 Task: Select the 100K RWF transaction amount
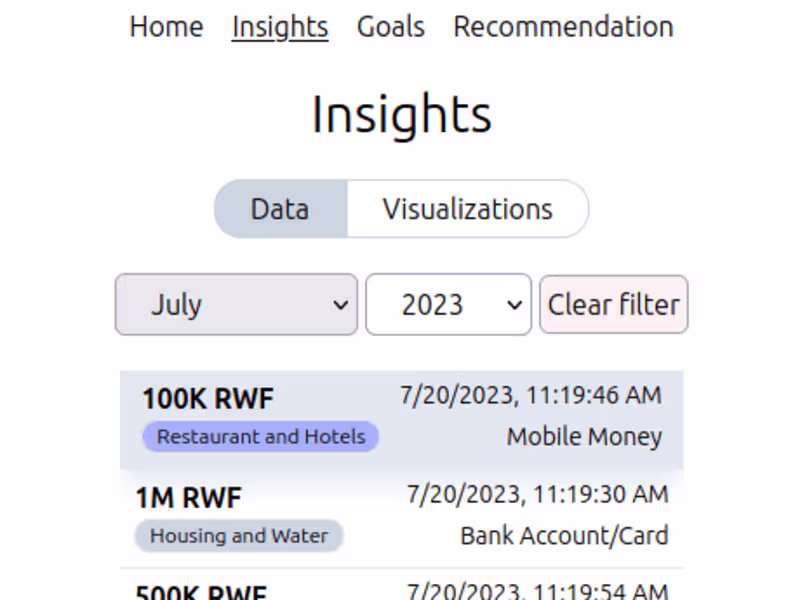(208, 399)
